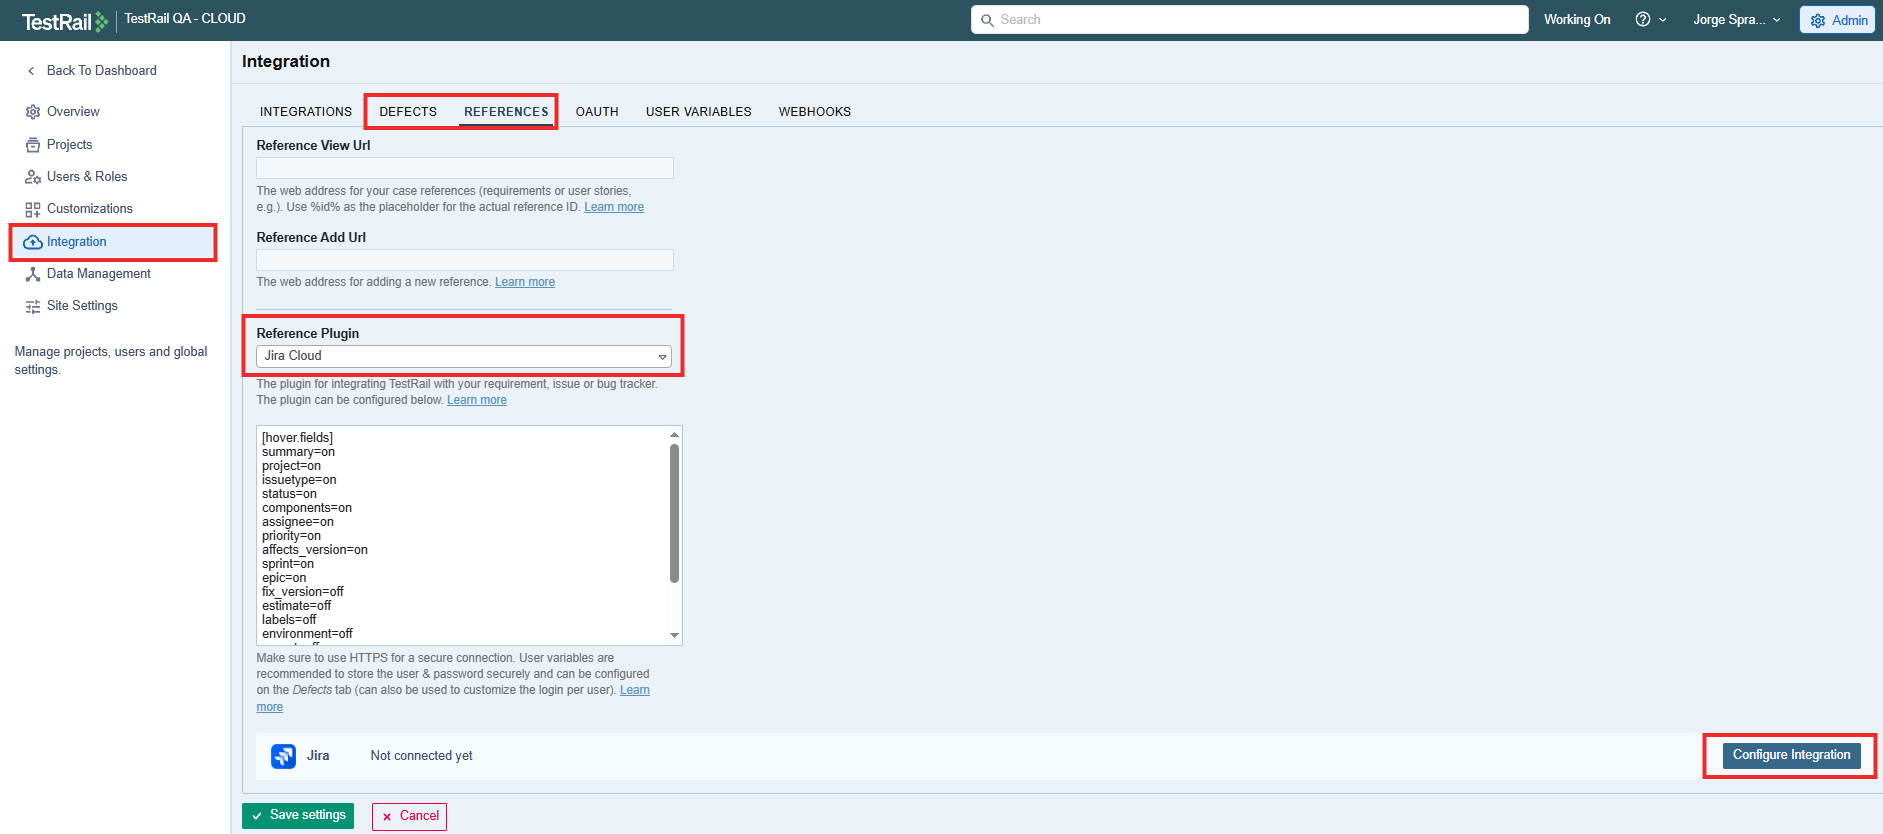Viewport: 1883px width, 834px height.
Task: Open Projects in the sidebar
Action: (69, 145)
